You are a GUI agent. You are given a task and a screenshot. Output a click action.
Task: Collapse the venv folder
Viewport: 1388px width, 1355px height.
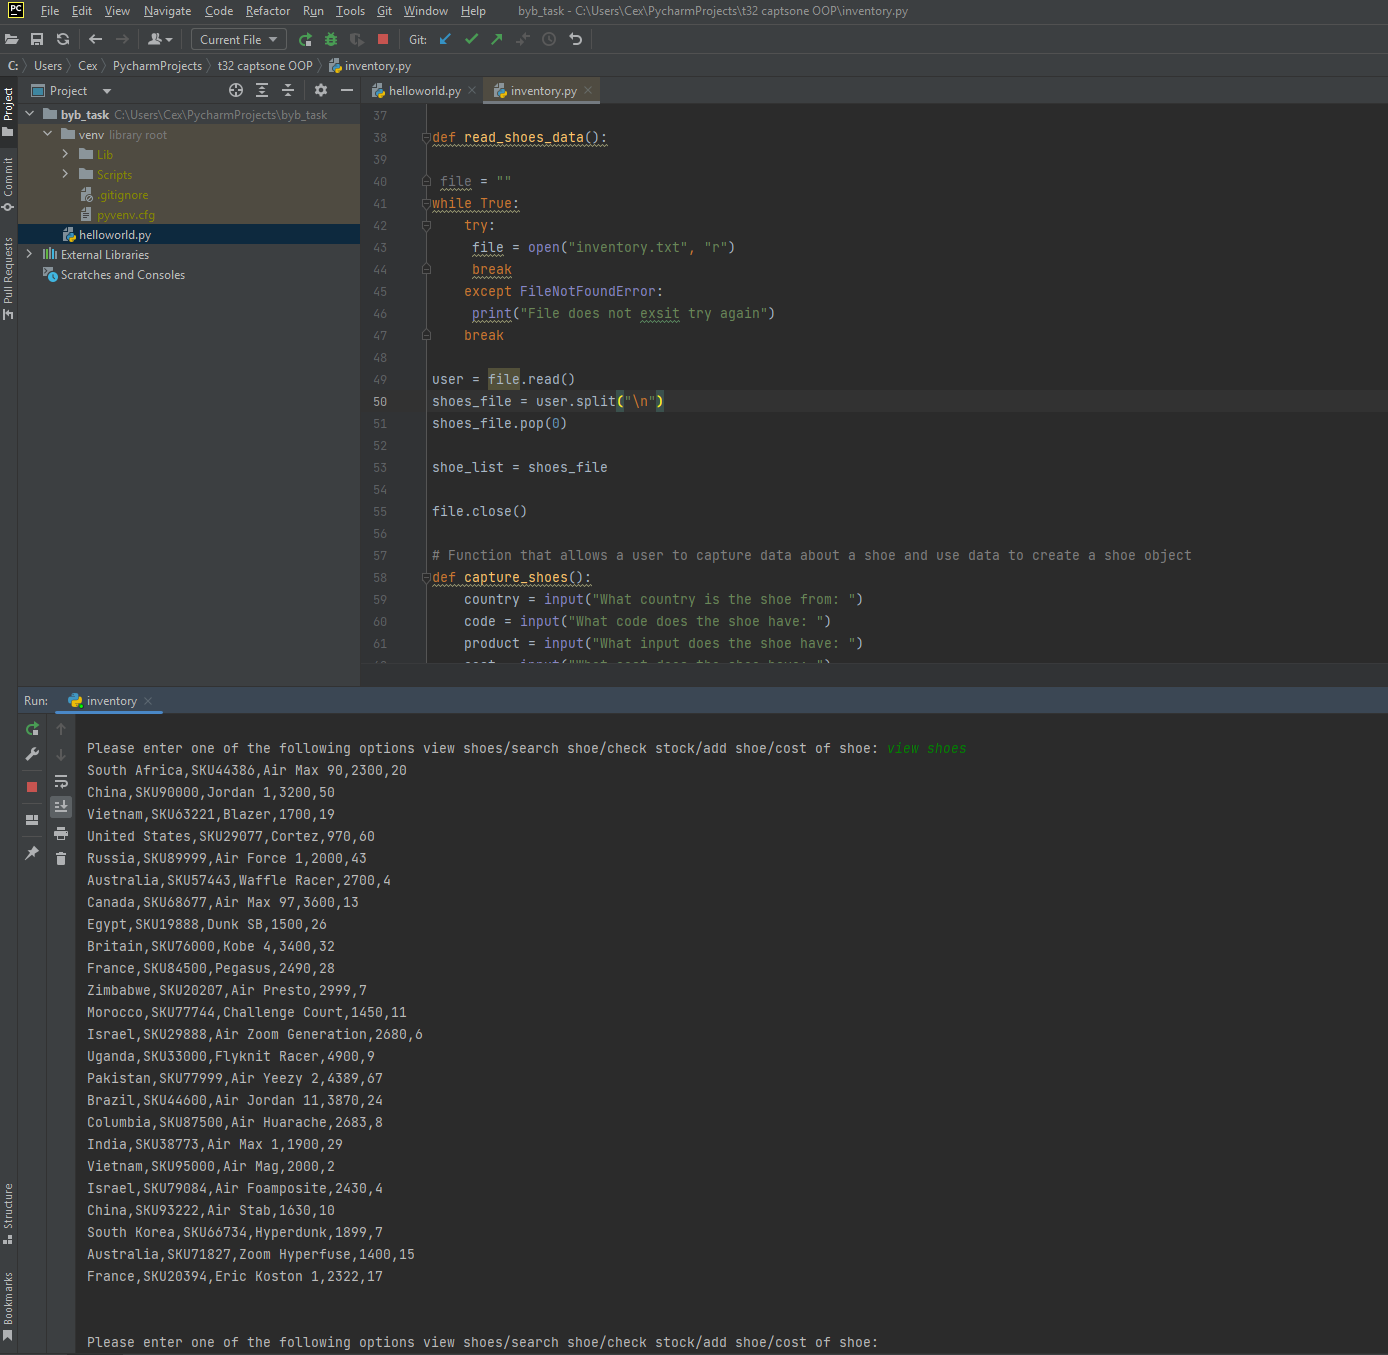point(48,134)
